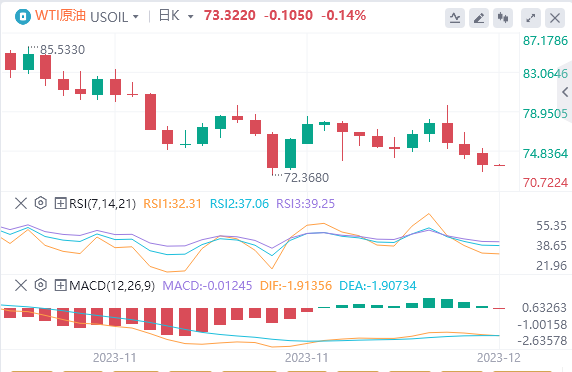The image size is (572, 372).
Task: Click the RSI(7,14,21) indicator label
Action: (102, 204)
